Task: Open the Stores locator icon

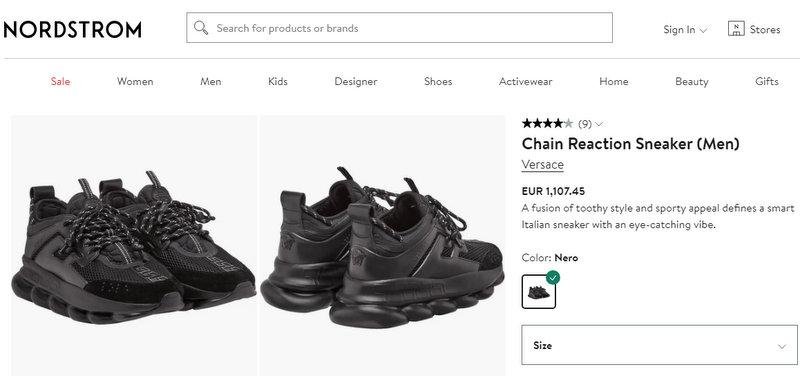Action: (x=736, y=29)
